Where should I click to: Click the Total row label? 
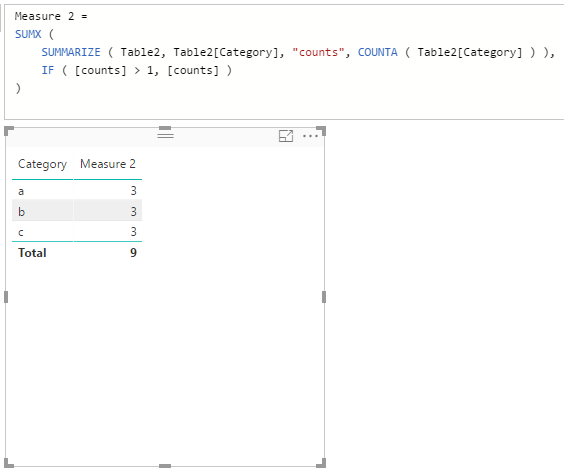[32, 253]
